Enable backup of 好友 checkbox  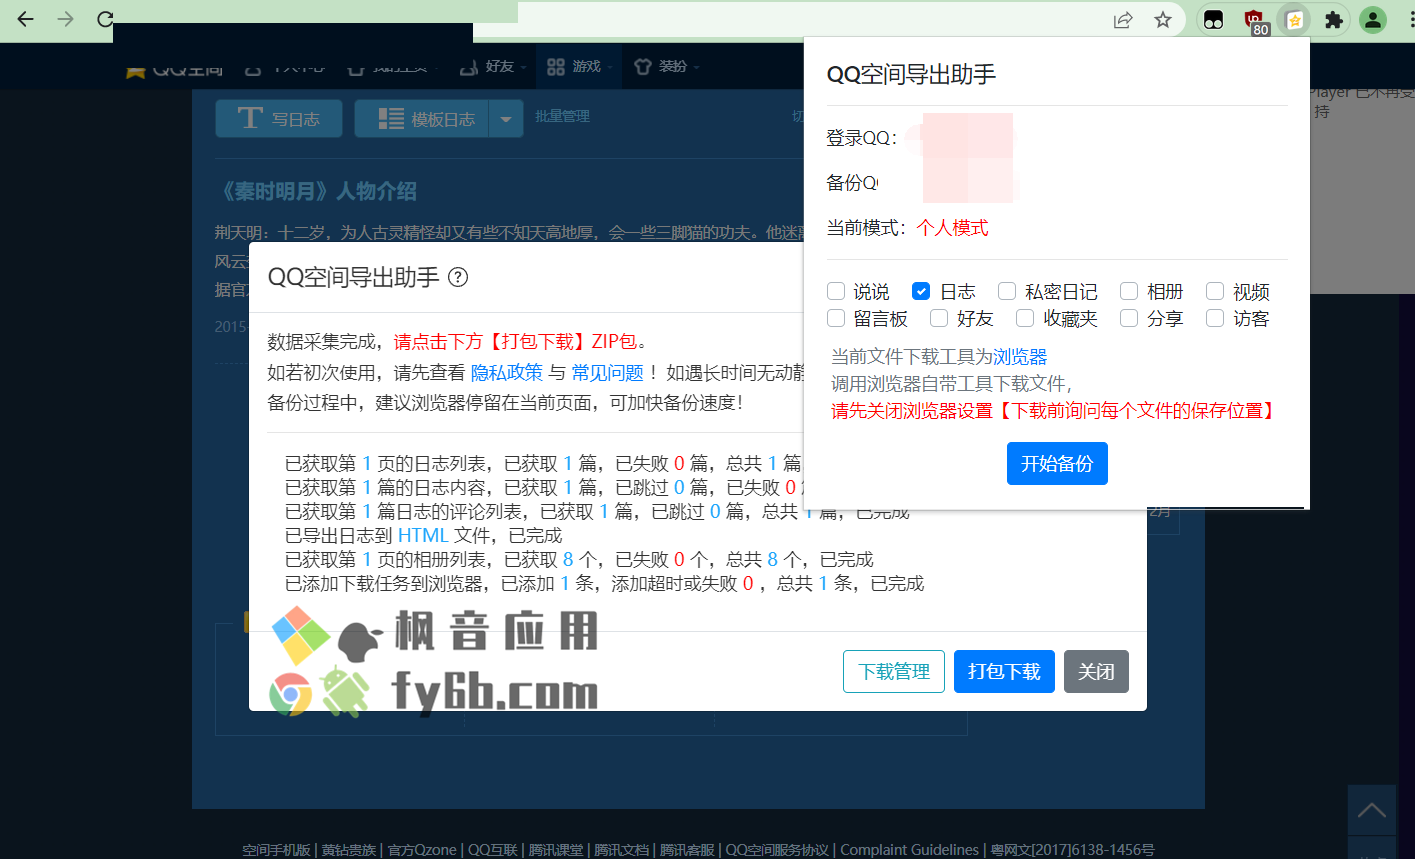(939, 318)
